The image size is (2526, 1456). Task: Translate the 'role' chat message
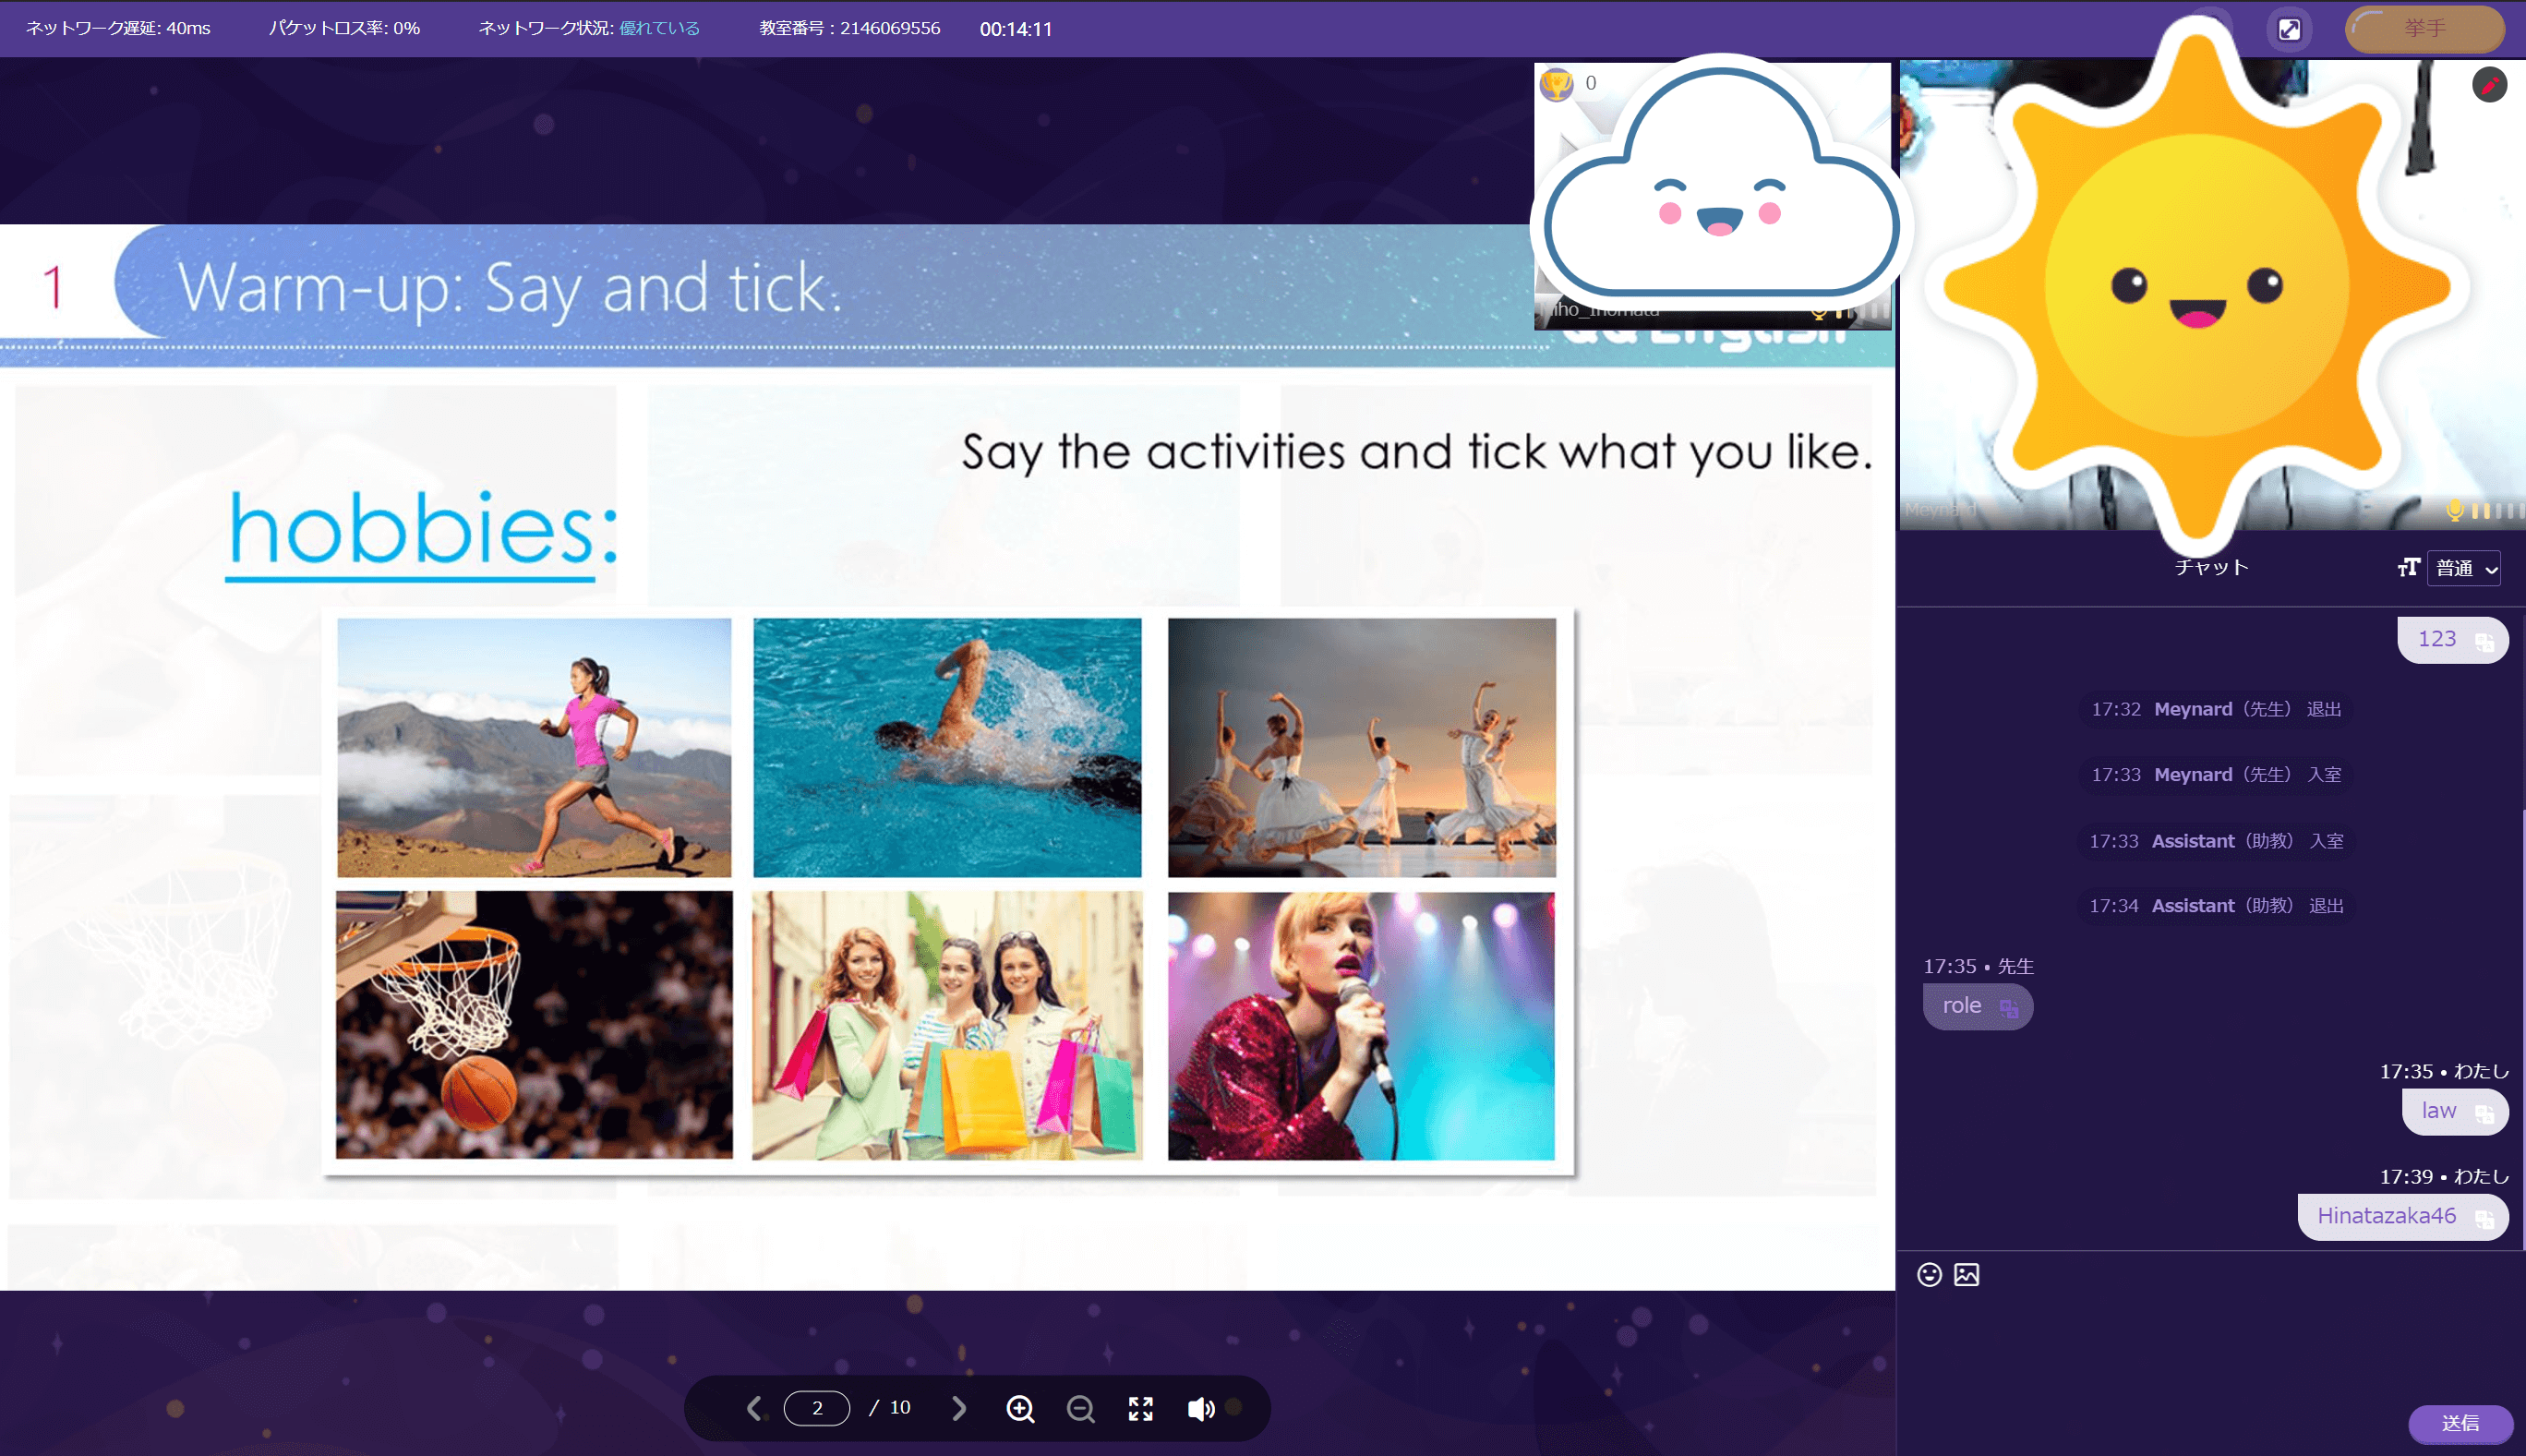2008,1007
